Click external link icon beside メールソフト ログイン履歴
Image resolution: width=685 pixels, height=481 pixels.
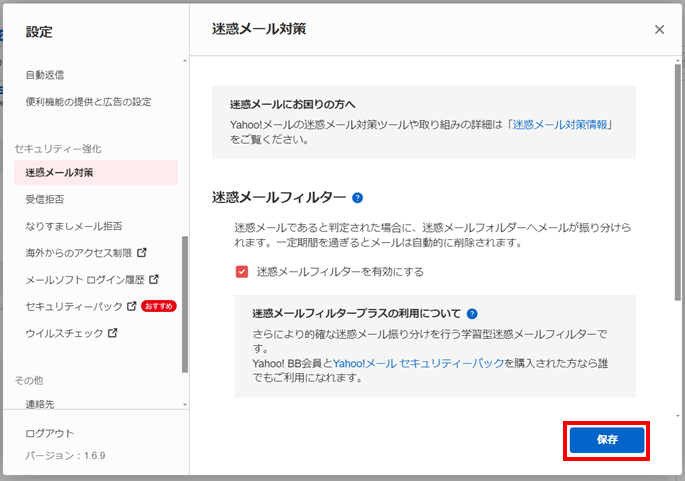(153, 279)
